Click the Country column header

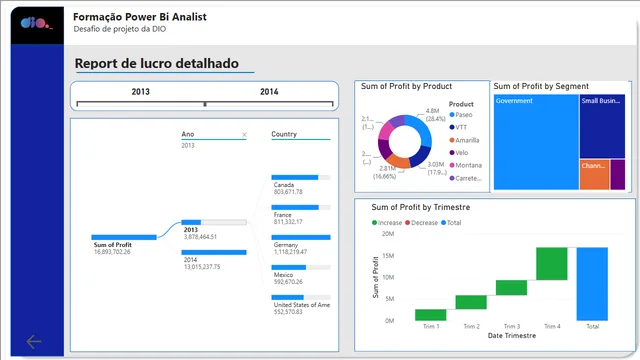coord(284,134)
